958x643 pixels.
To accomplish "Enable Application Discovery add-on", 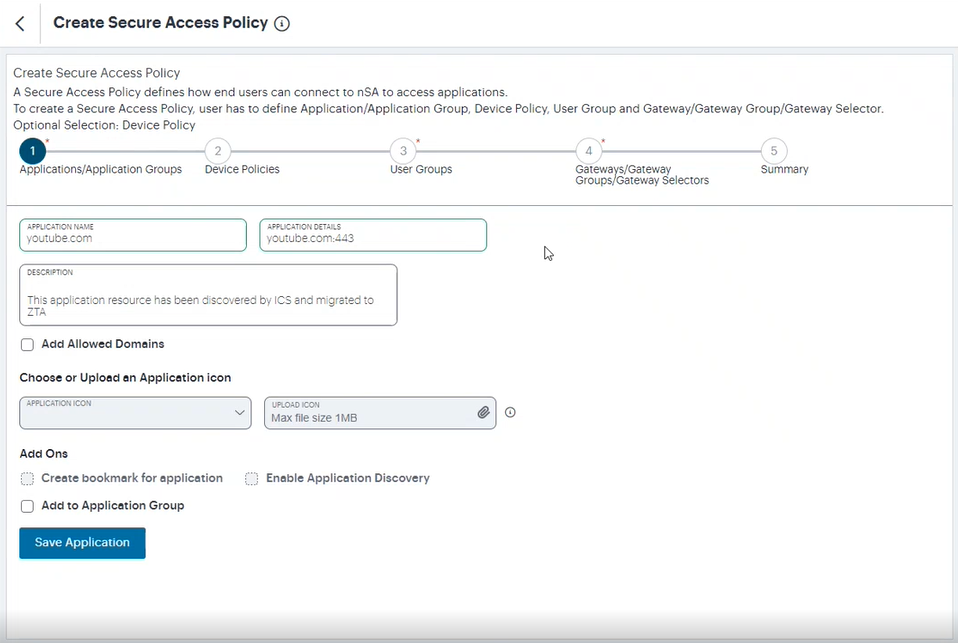I will tap(251, 478).
